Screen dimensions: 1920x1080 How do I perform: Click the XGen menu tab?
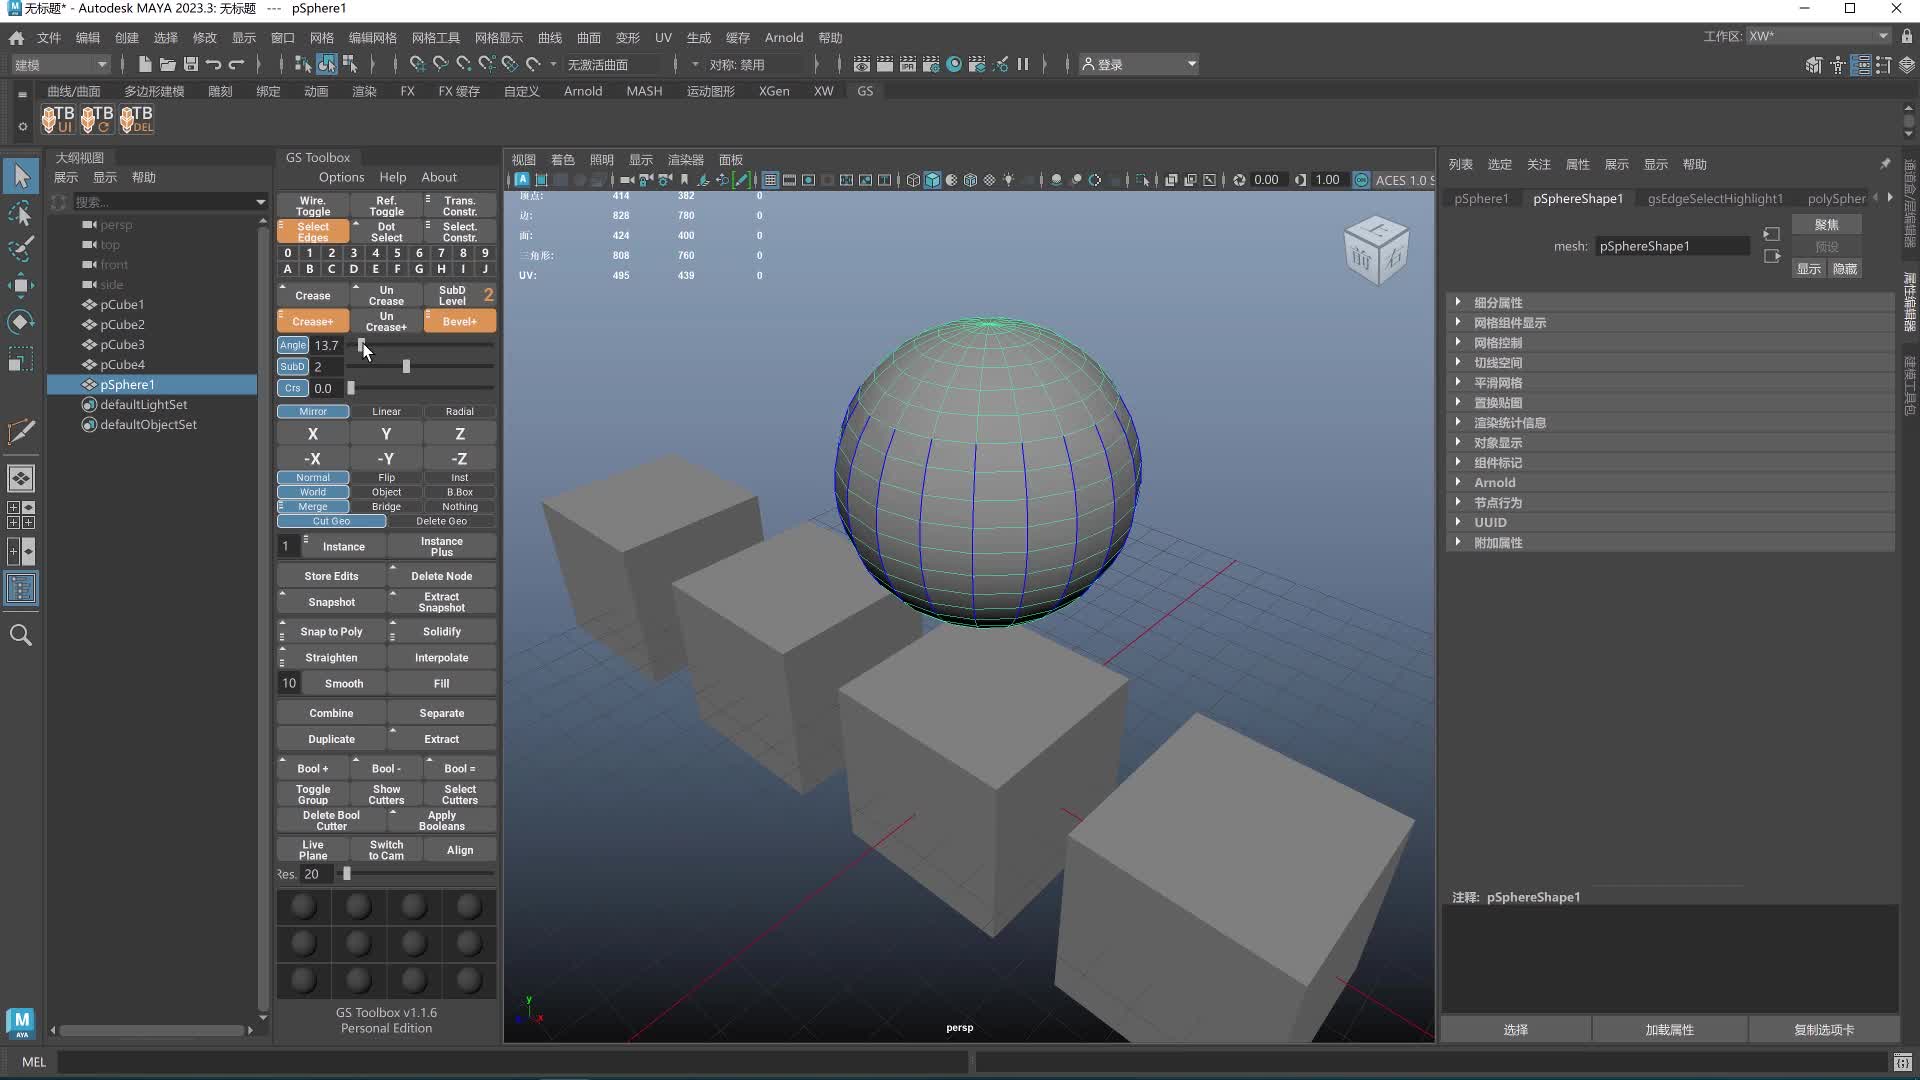pyautogui.click(x=773, y=90)
